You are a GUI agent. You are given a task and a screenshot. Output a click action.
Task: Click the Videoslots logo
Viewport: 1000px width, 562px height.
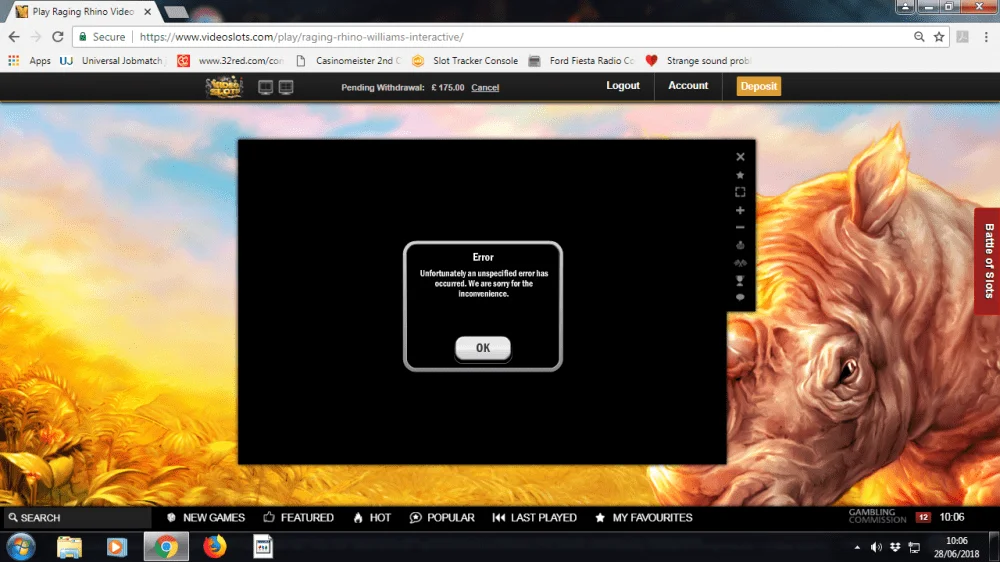(224, 87)
